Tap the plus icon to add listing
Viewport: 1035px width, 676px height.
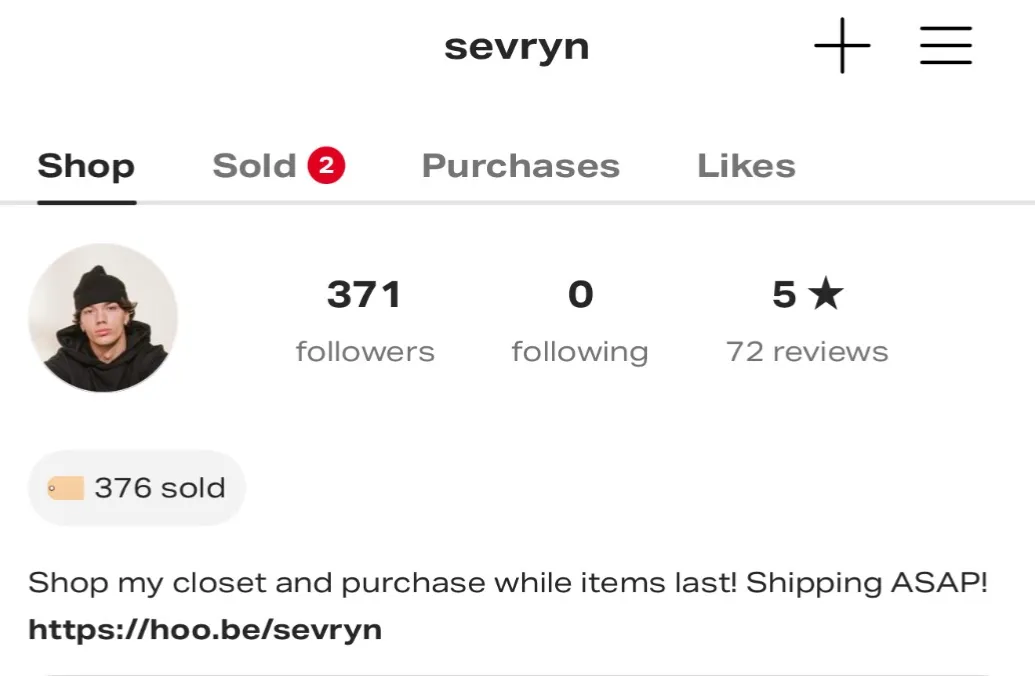[x=842, y=46]
